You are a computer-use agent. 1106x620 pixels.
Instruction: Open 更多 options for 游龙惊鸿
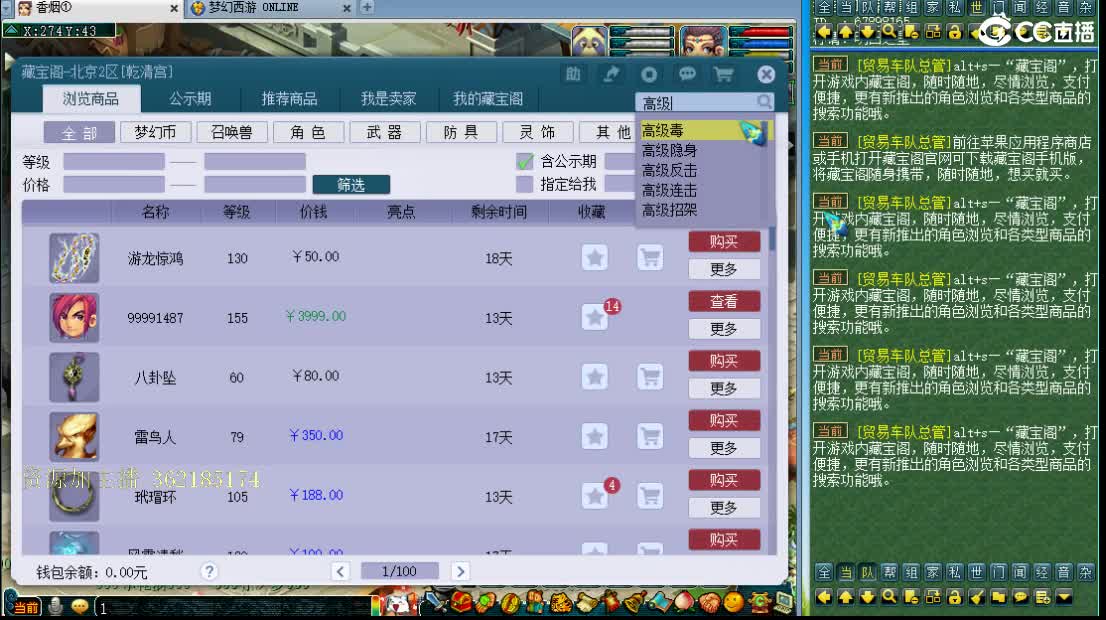click(x=724, y=269)
